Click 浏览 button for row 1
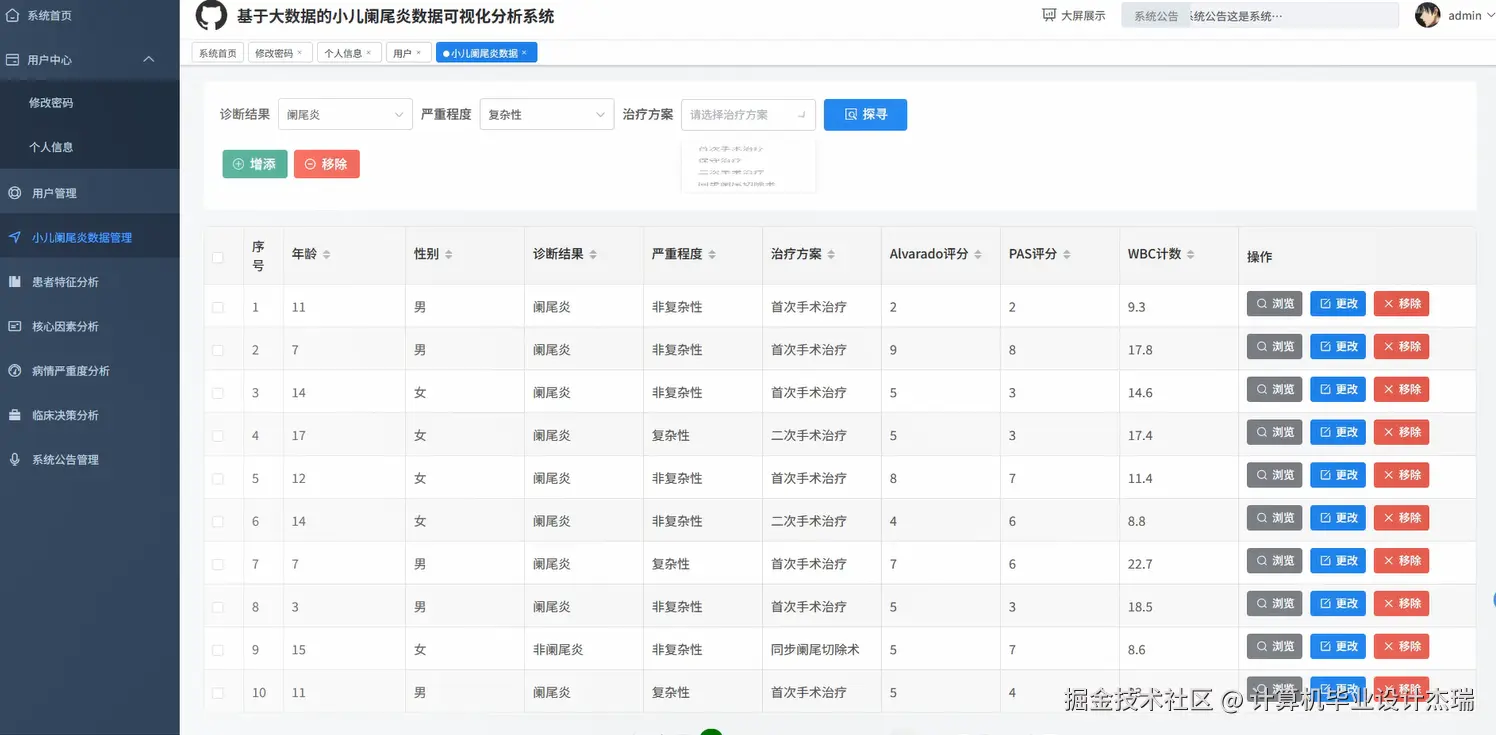Image resolution: width=1496 pixels, height=735 pixels. (1274, 303)
